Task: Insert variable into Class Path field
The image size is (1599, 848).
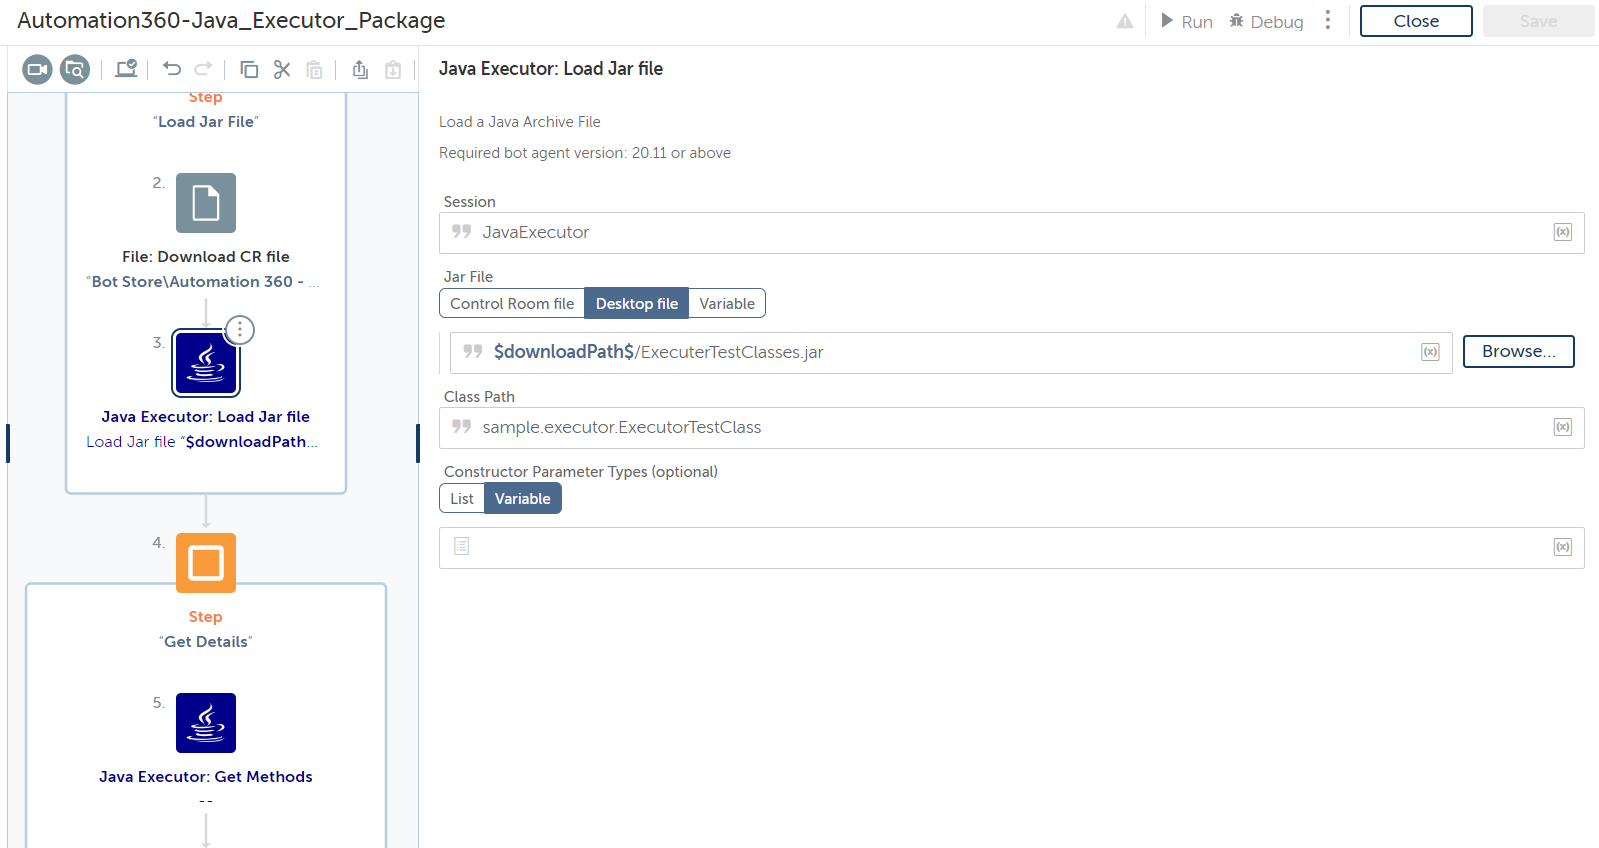Action: tap(1563, 427)
